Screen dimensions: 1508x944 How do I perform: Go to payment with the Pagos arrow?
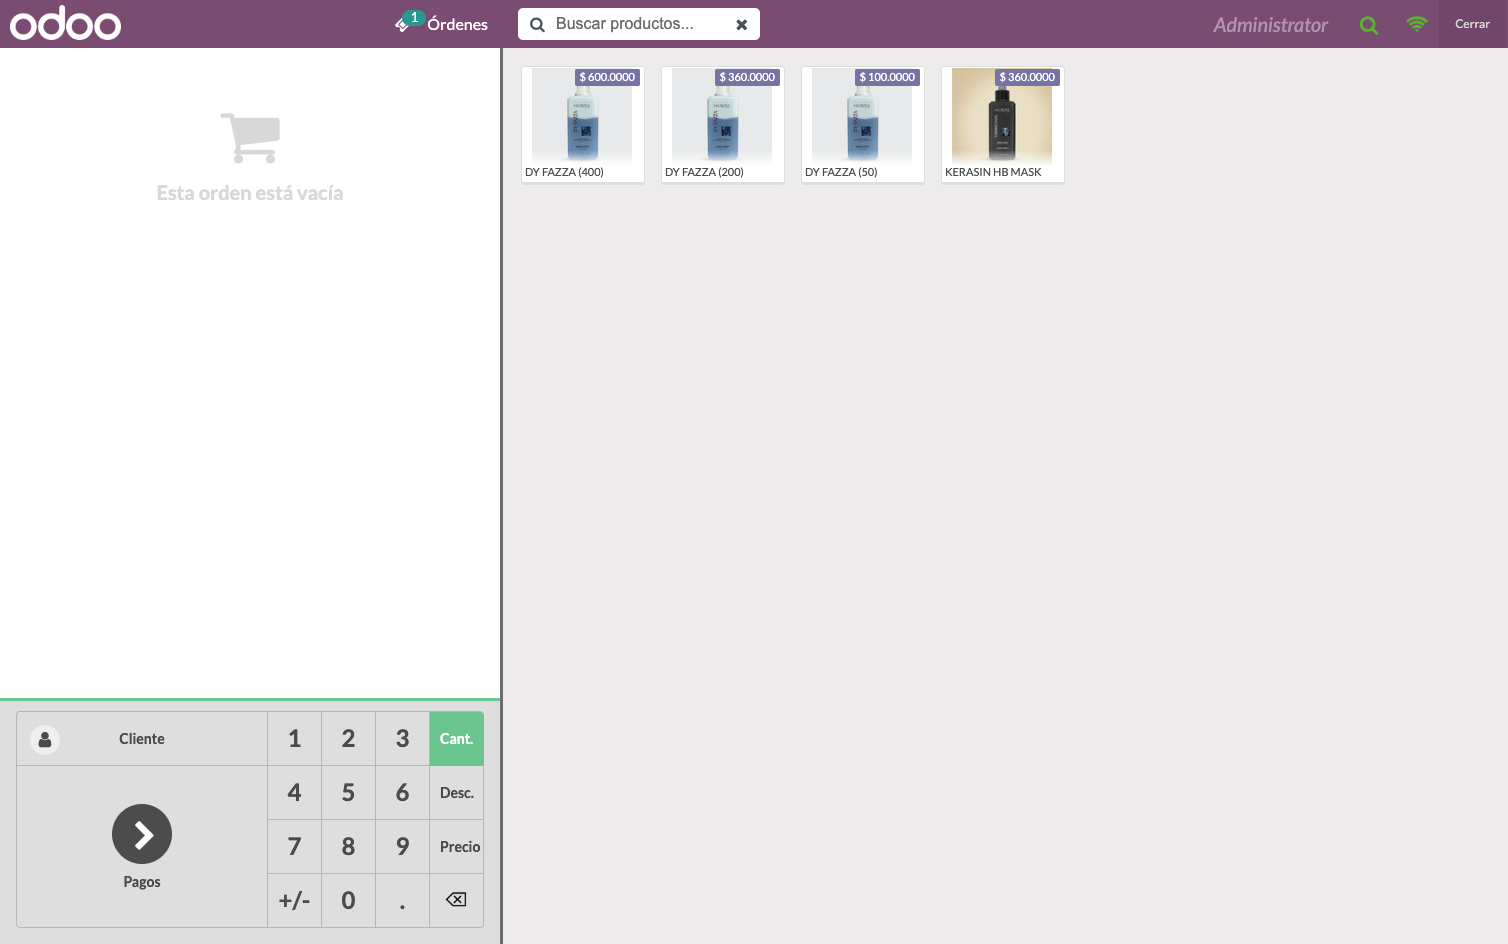click(142, 846)
